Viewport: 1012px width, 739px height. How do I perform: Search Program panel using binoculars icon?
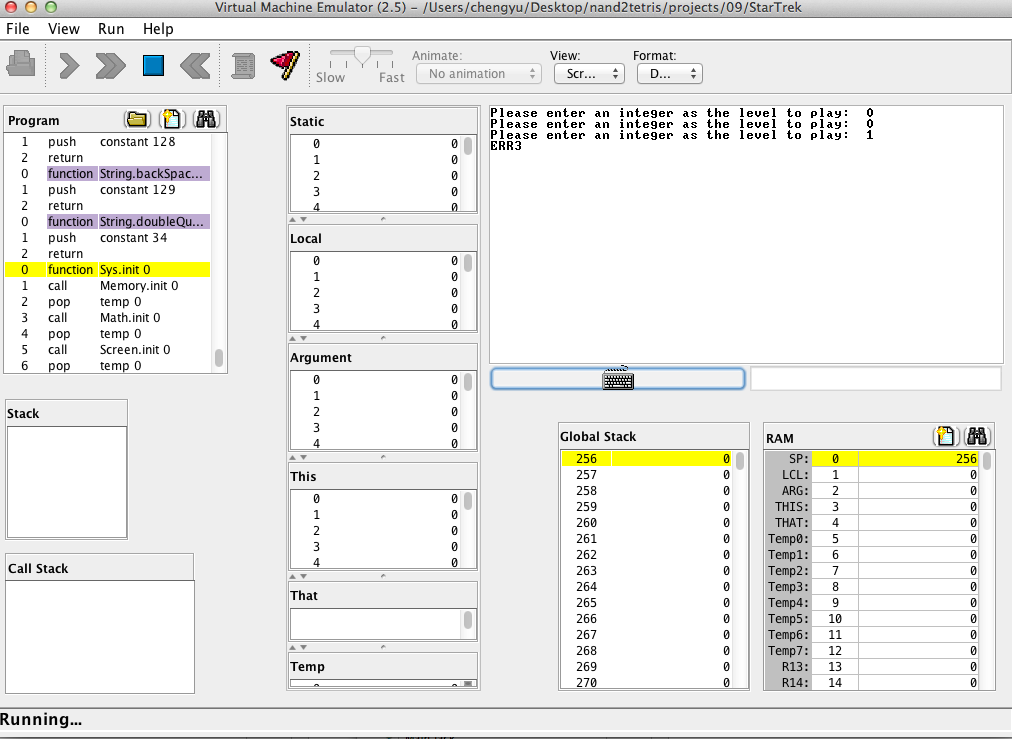click(x=207, y=120)
